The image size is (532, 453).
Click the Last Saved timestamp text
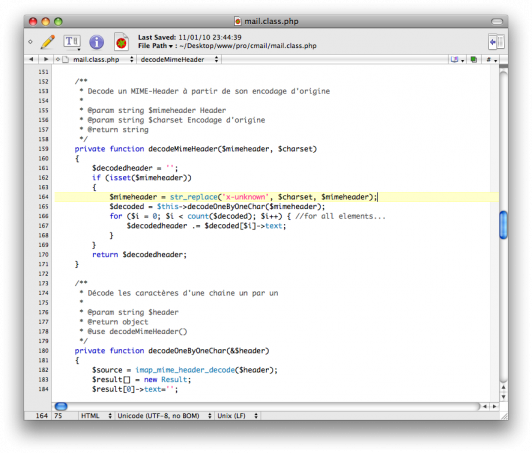pyautogui.click(x=190, y=37)
